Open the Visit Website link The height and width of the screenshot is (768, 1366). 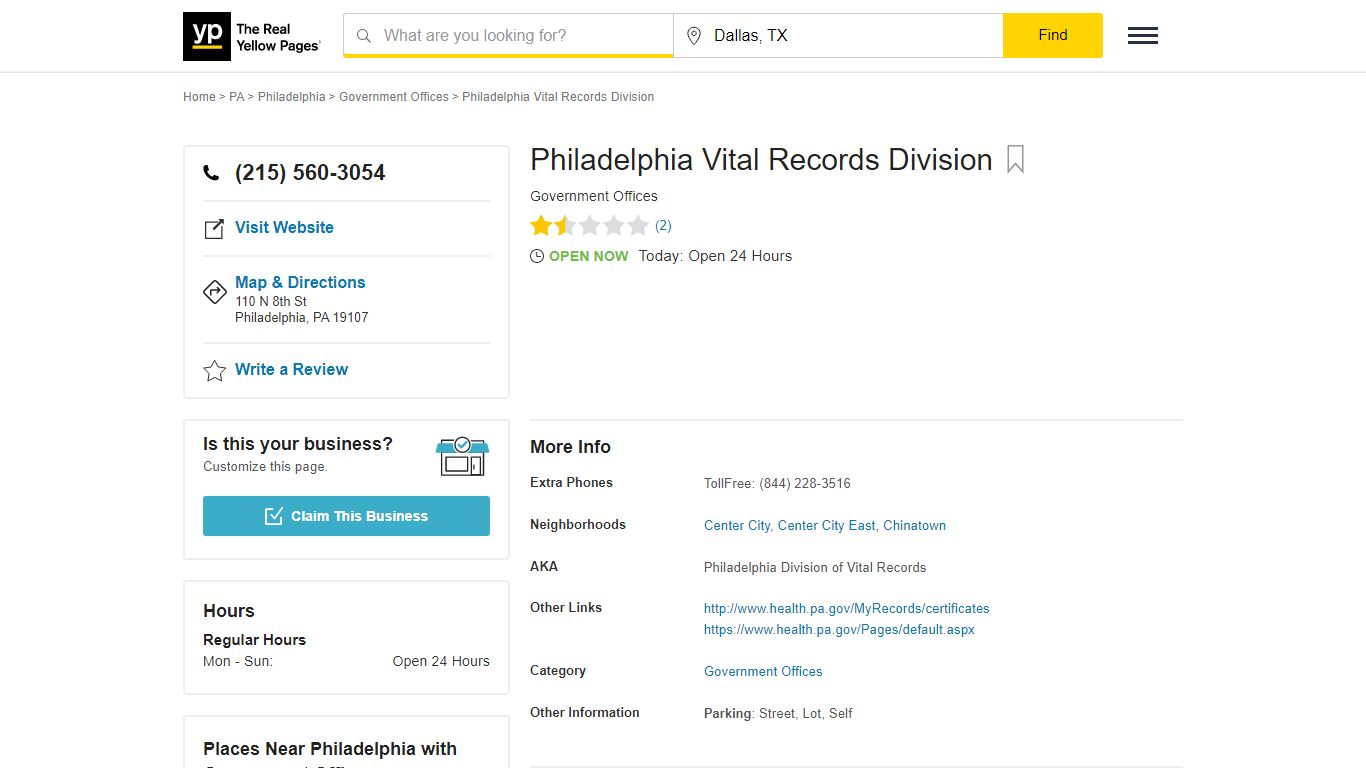[x=284, y=228]
